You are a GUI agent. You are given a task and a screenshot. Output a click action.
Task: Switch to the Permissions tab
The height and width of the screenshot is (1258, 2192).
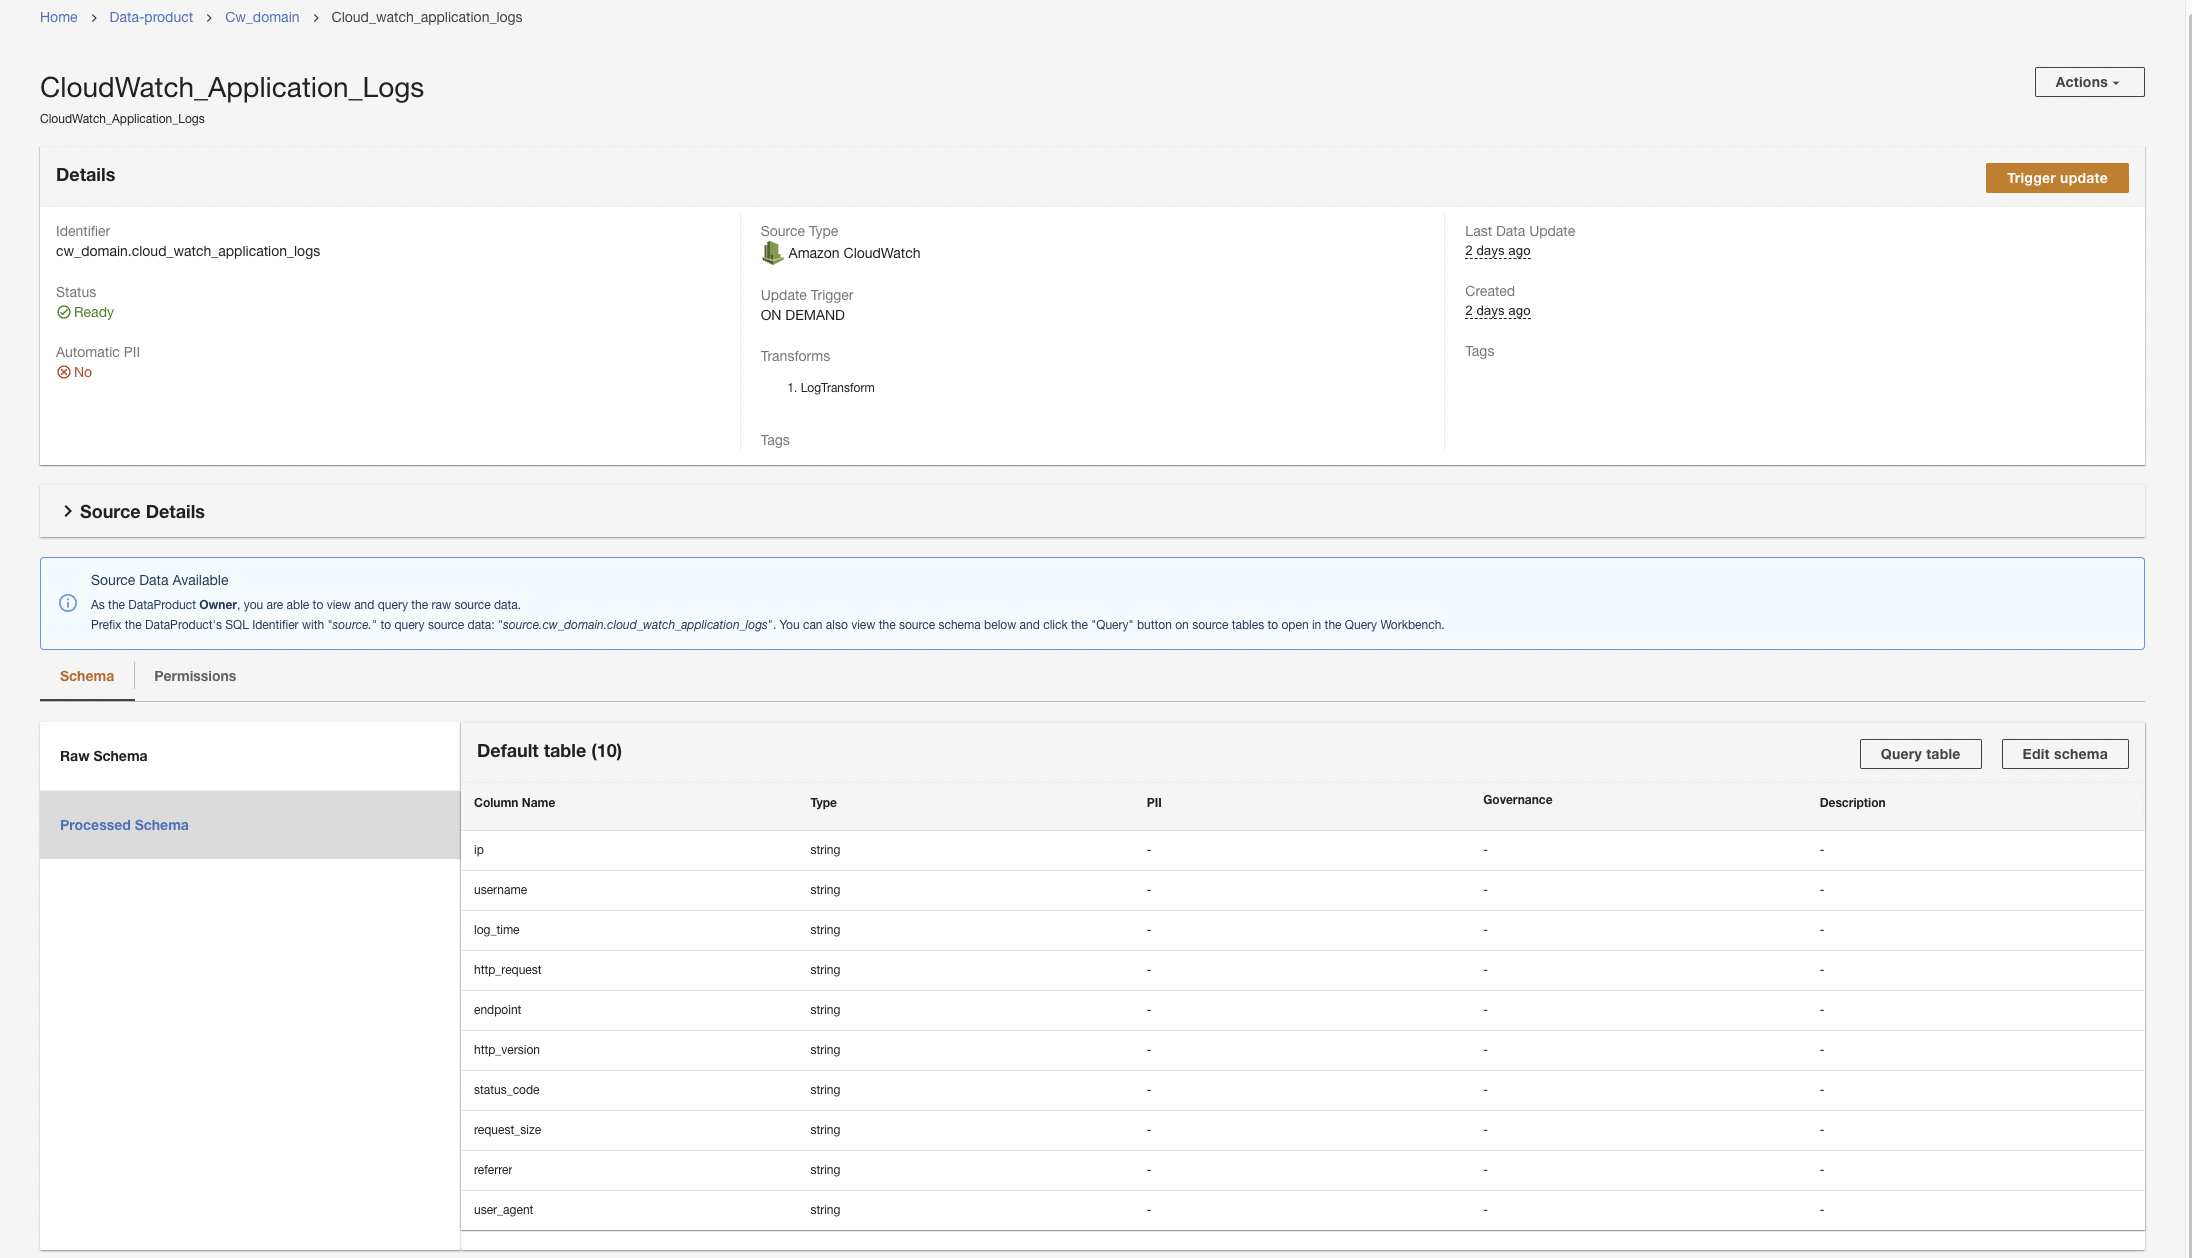(195, 676)
